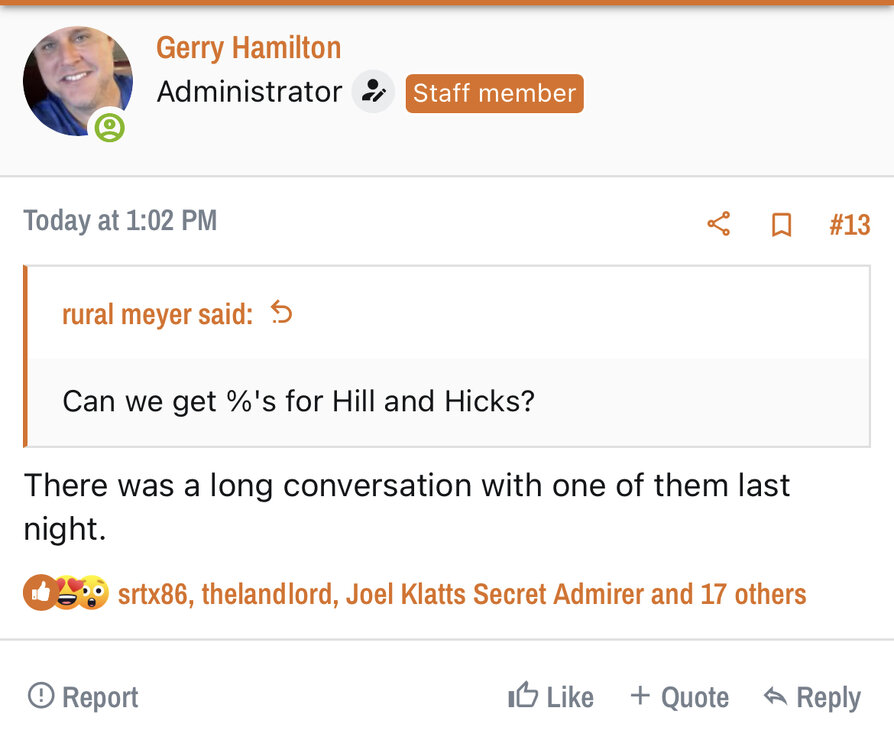Image resolution: width=894 pixels, height=750 pixels.
Task: Click the thumbs-up reaction emoji
Action: click(x=40, y=593)
